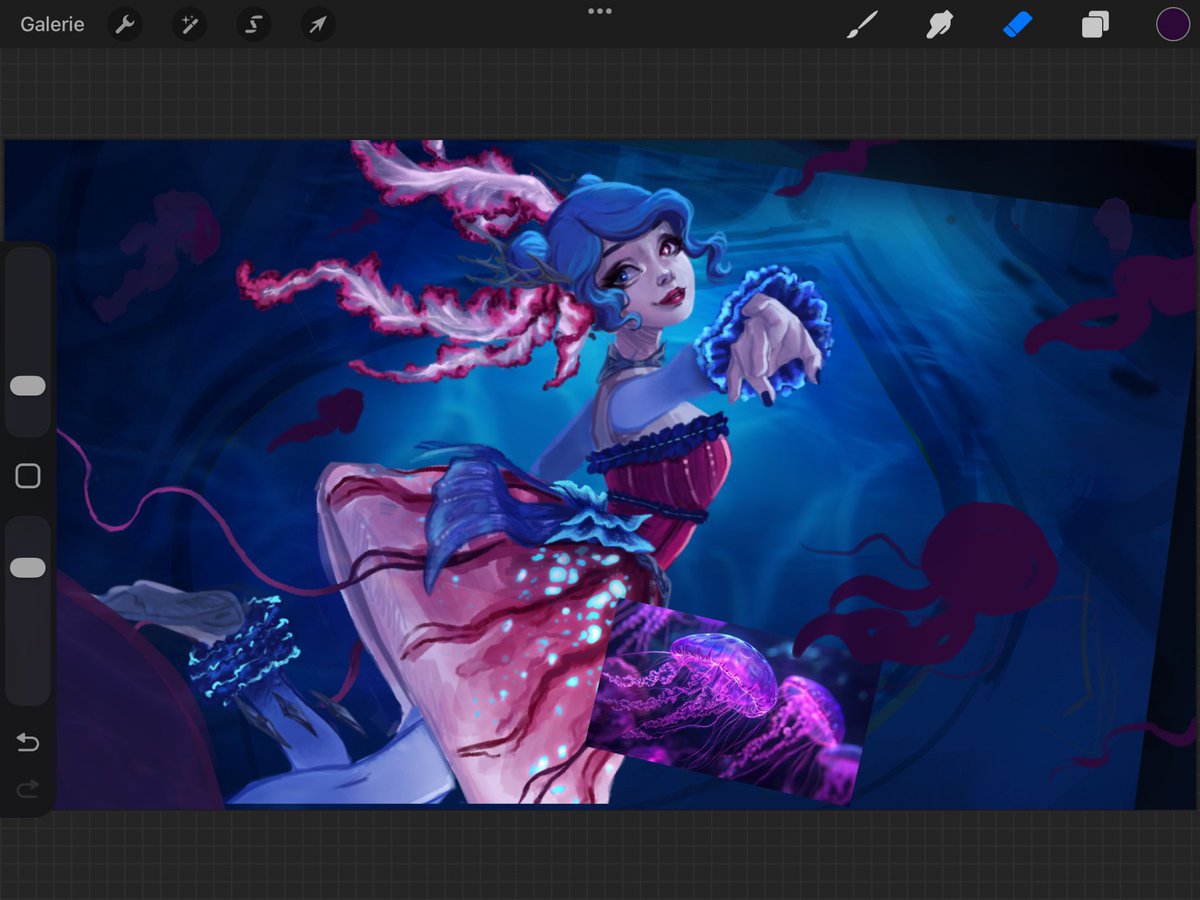Tap the square Modify button on the sidebar
The width and height of the screenshot is (1200, 900).
27,476
